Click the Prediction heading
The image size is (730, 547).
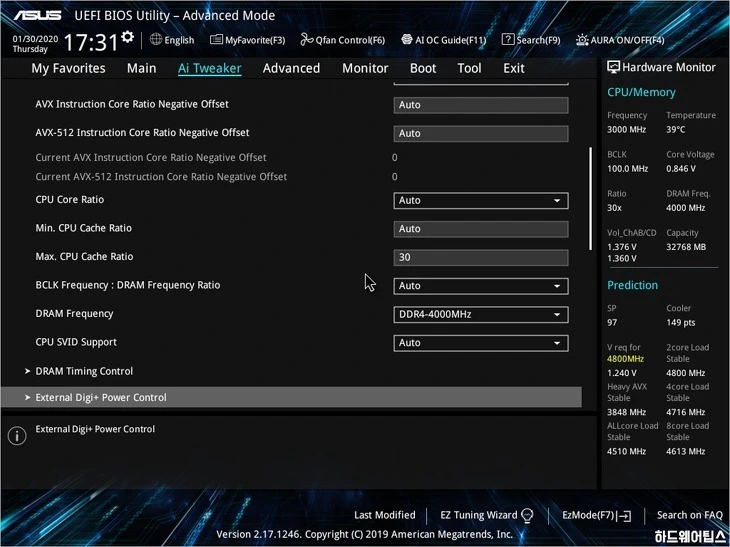pos(632,285)
